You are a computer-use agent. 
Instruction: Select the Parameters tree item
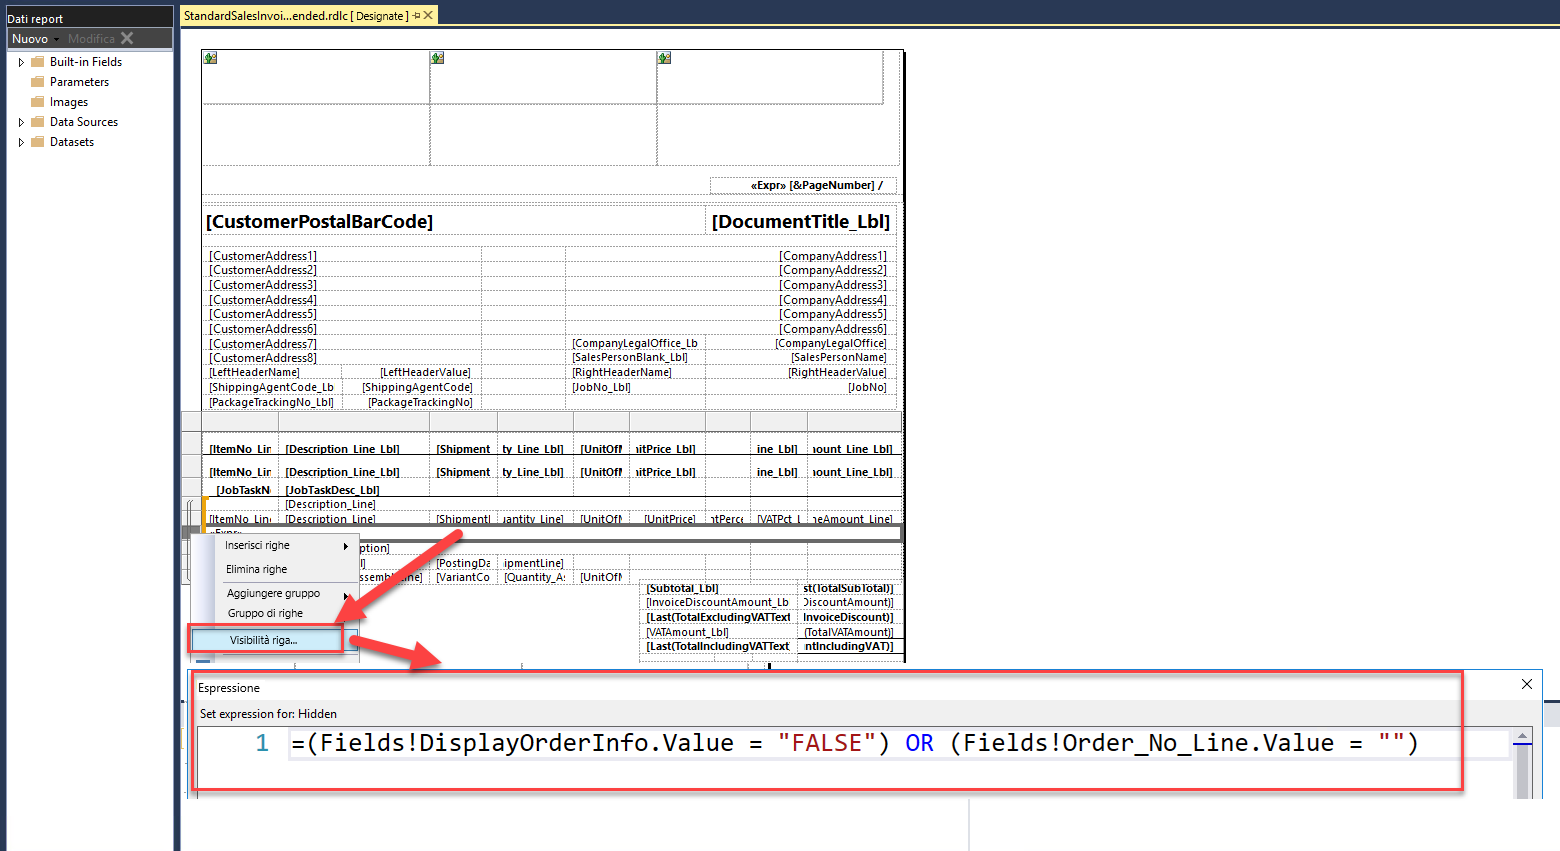[x=79, y=82]
